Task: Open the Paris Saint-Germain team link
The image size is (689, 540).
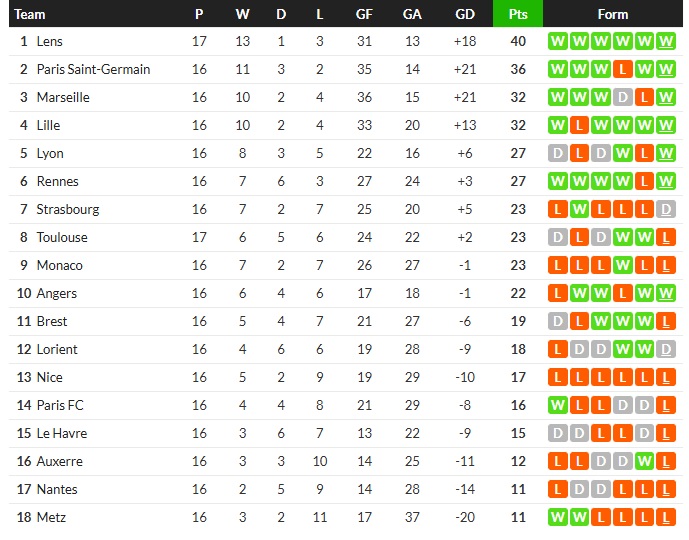Action: pos(93,69)
